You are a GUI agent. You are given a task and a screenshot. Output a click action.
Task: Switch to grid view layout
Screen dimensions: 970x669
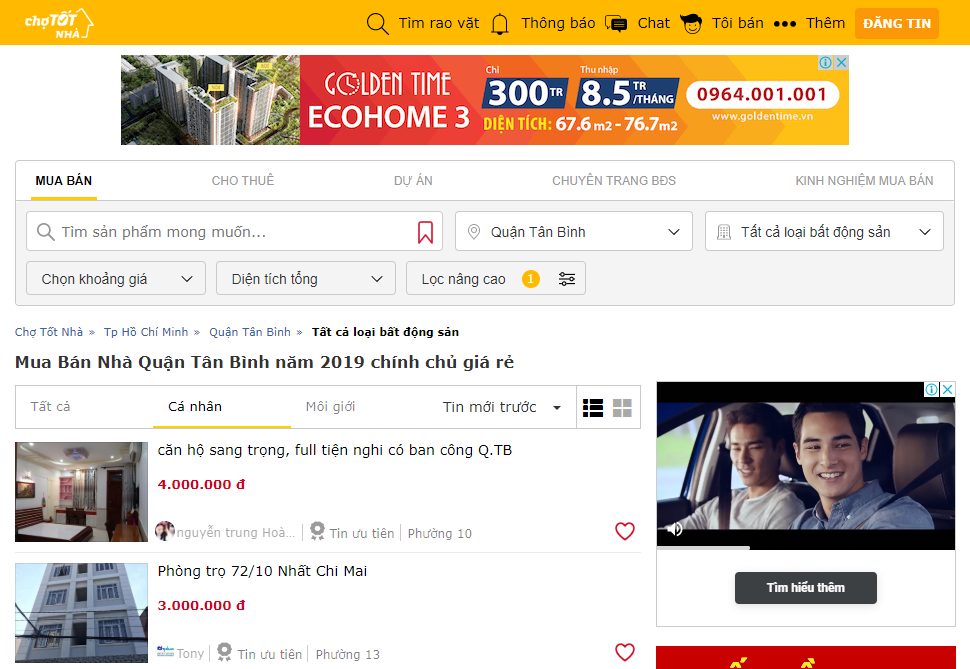[x=622, y=407]
